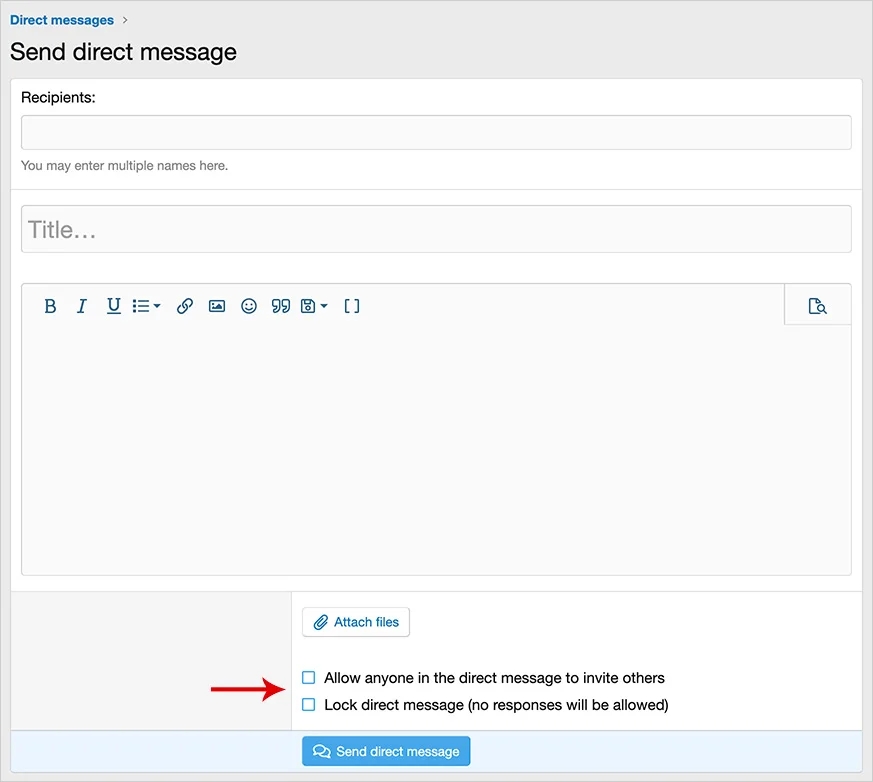Viewport: 873px width, 782px height.
Task: Check the Lock direct message option
Action: pyautogui.click(x=309, y=705)
